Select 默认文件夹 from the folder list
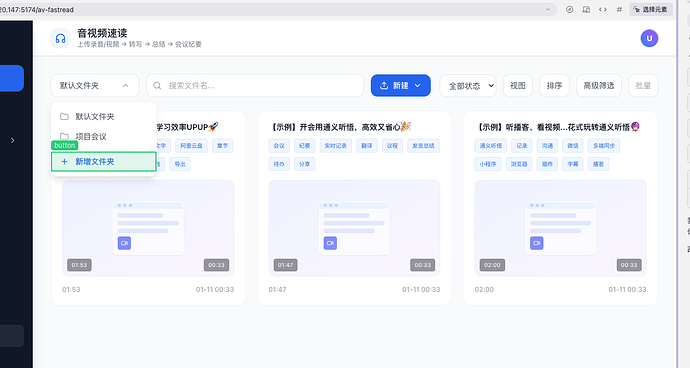This screenshot has width=690, height=368. click(x=104, y=117)
